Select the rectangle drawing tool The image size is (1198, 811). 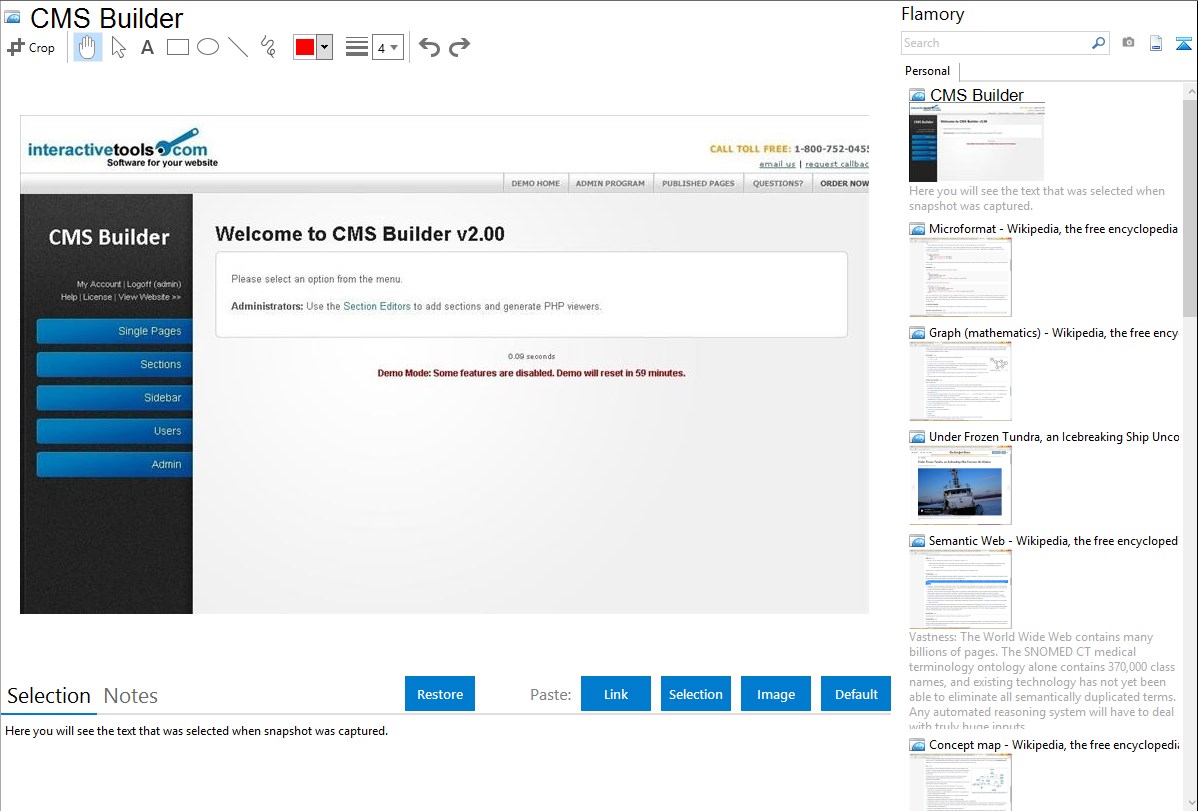177,47
